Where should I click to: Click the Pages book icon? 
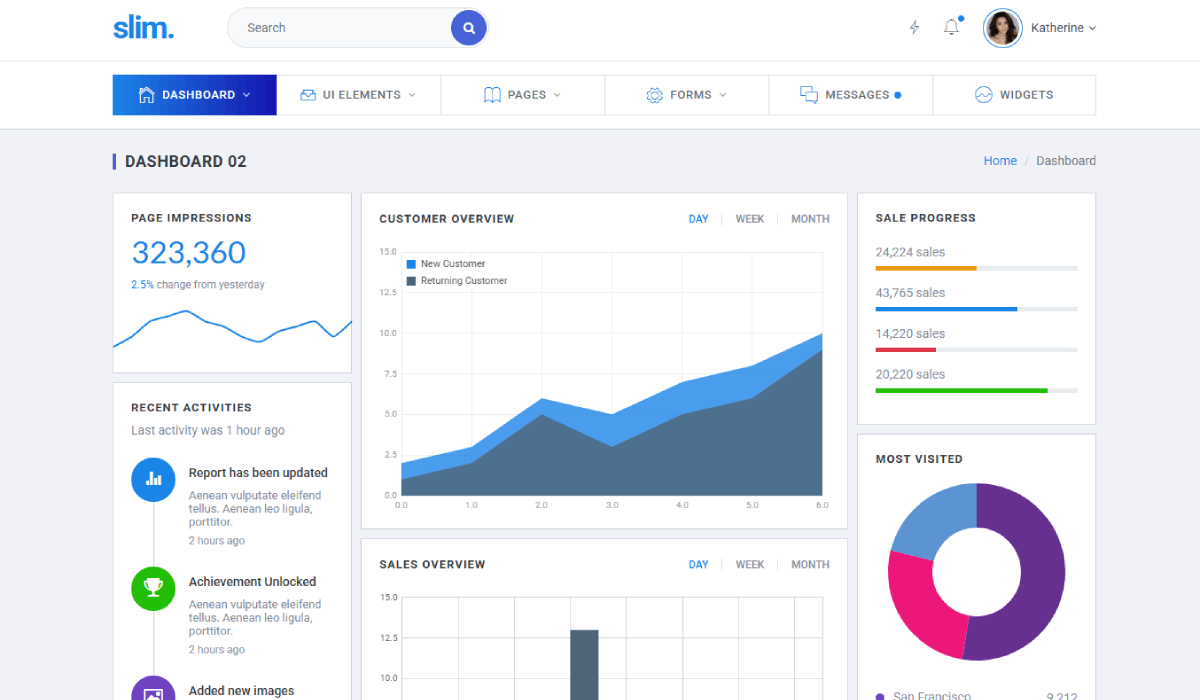492,95
